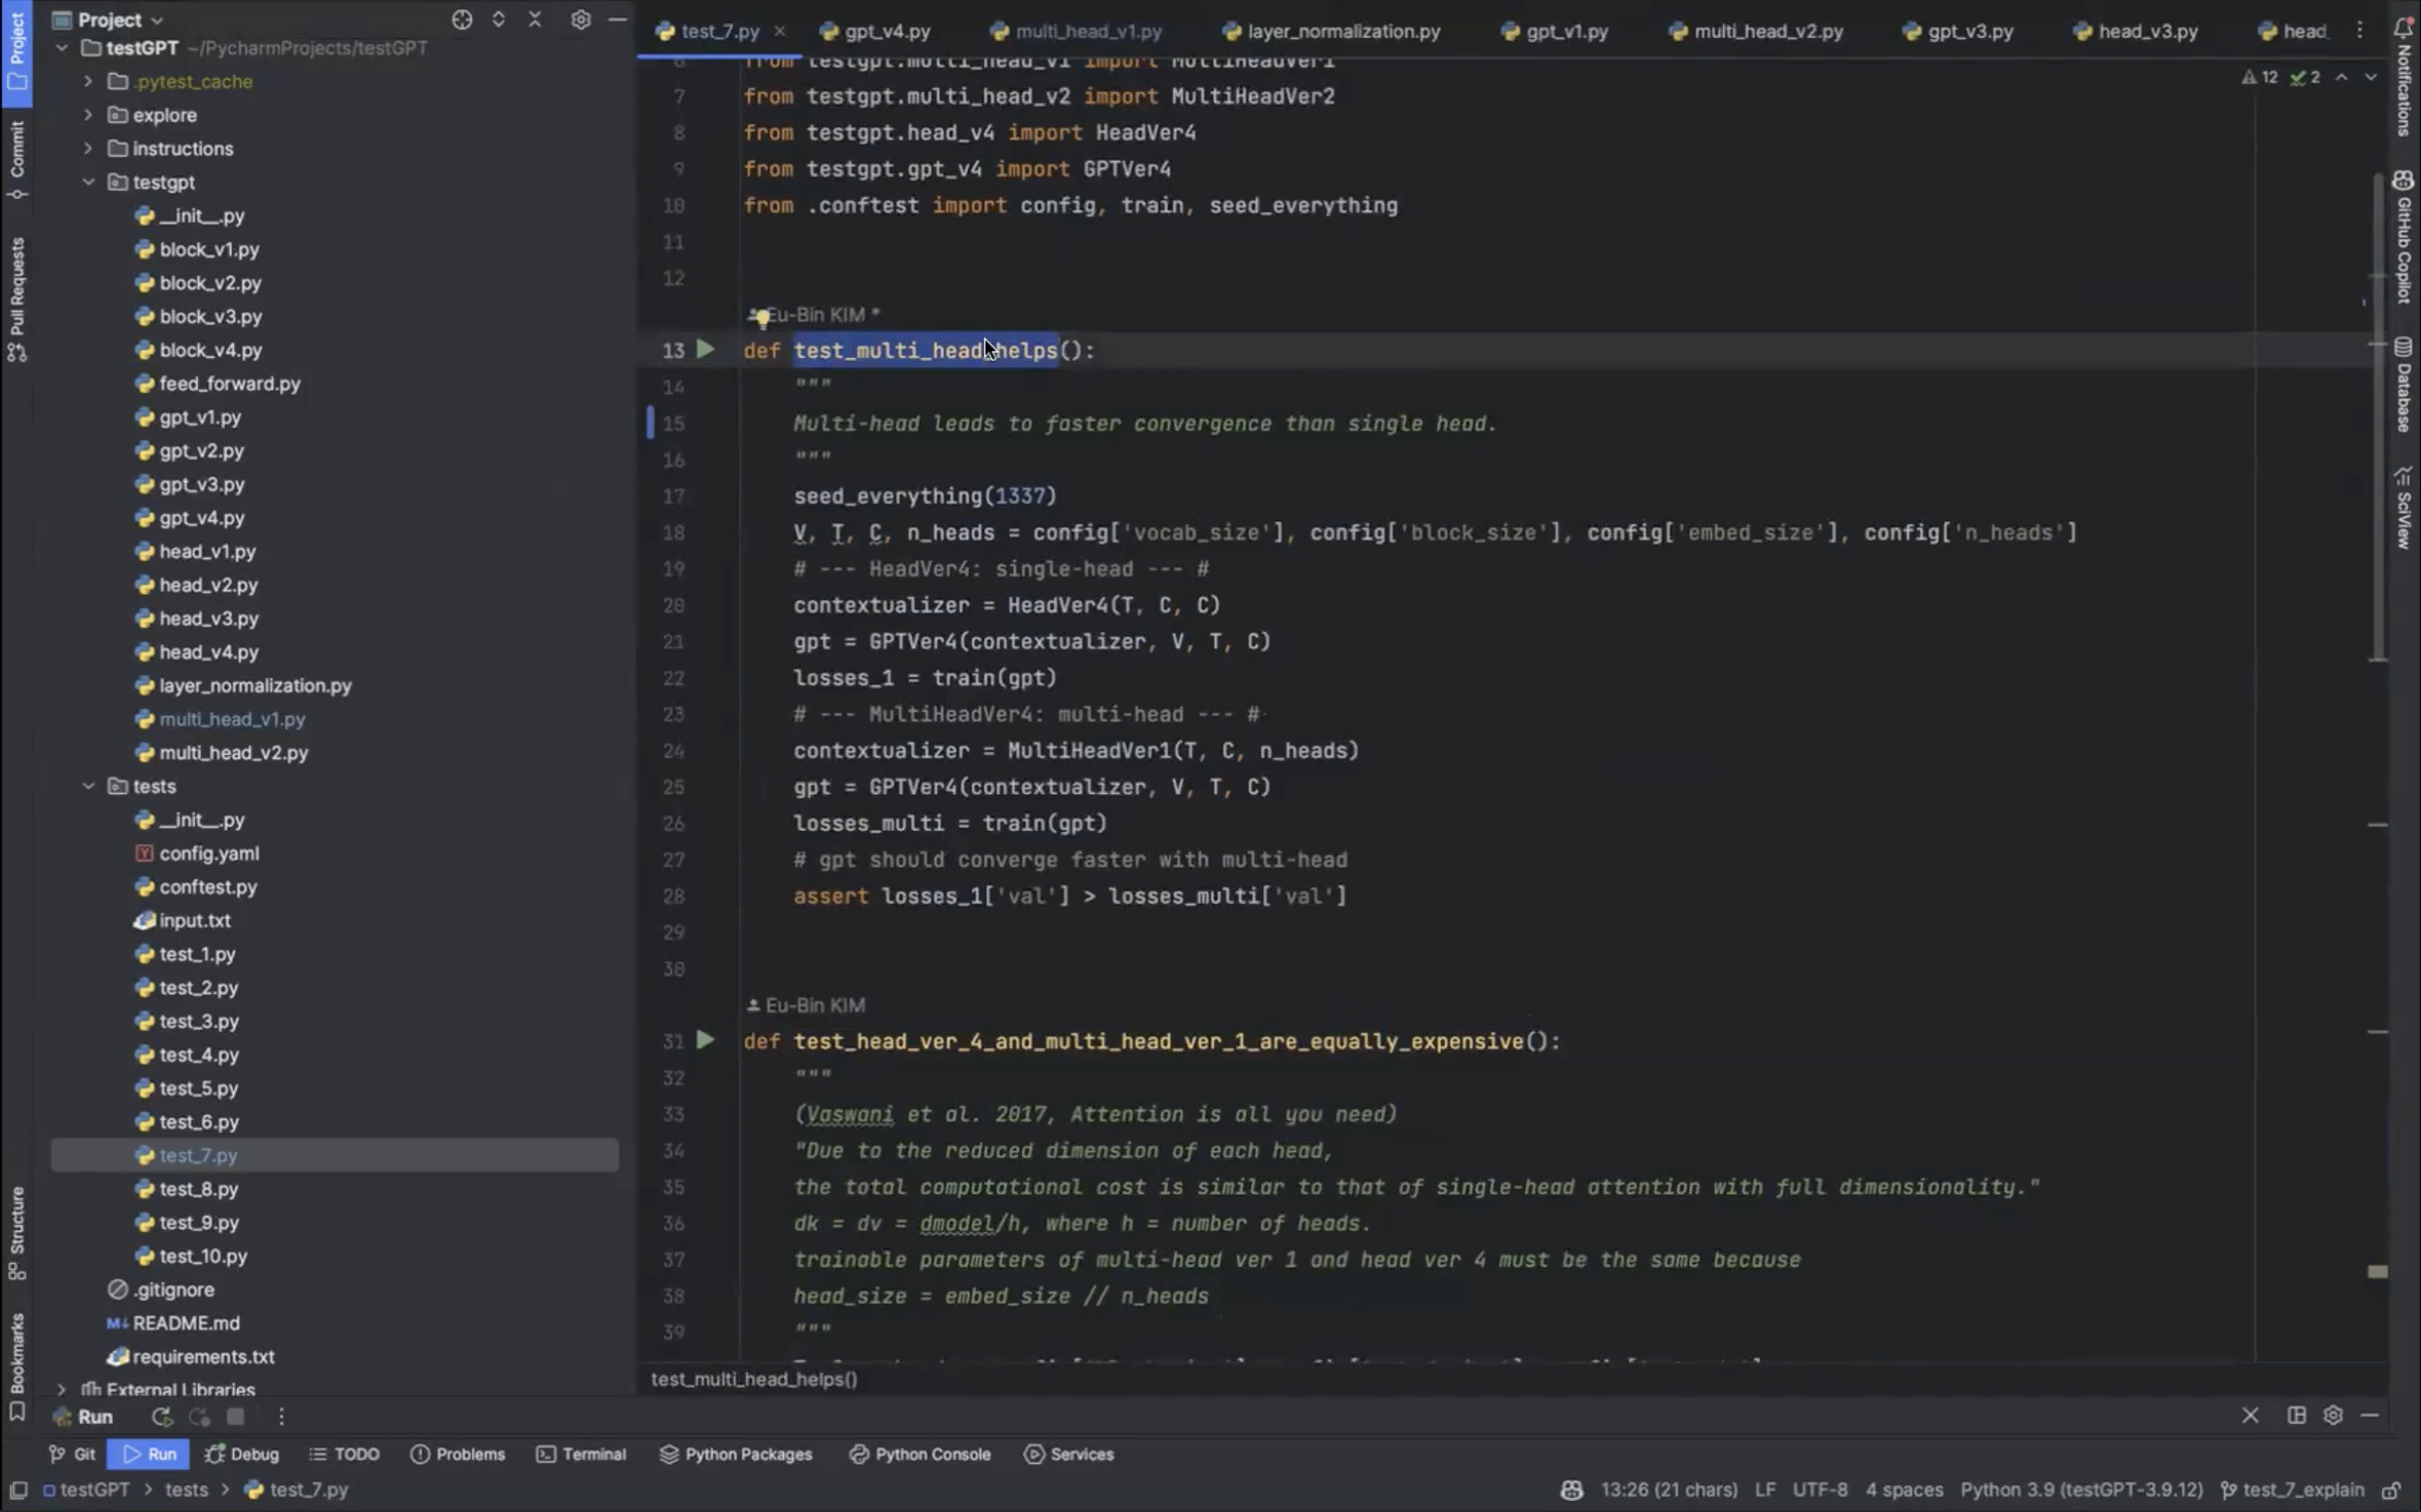Click the test_7_explain git branch widget
The width and height of the screenshot is (2421, 1512).
pyautogui.click(x=2292, y=1489)
